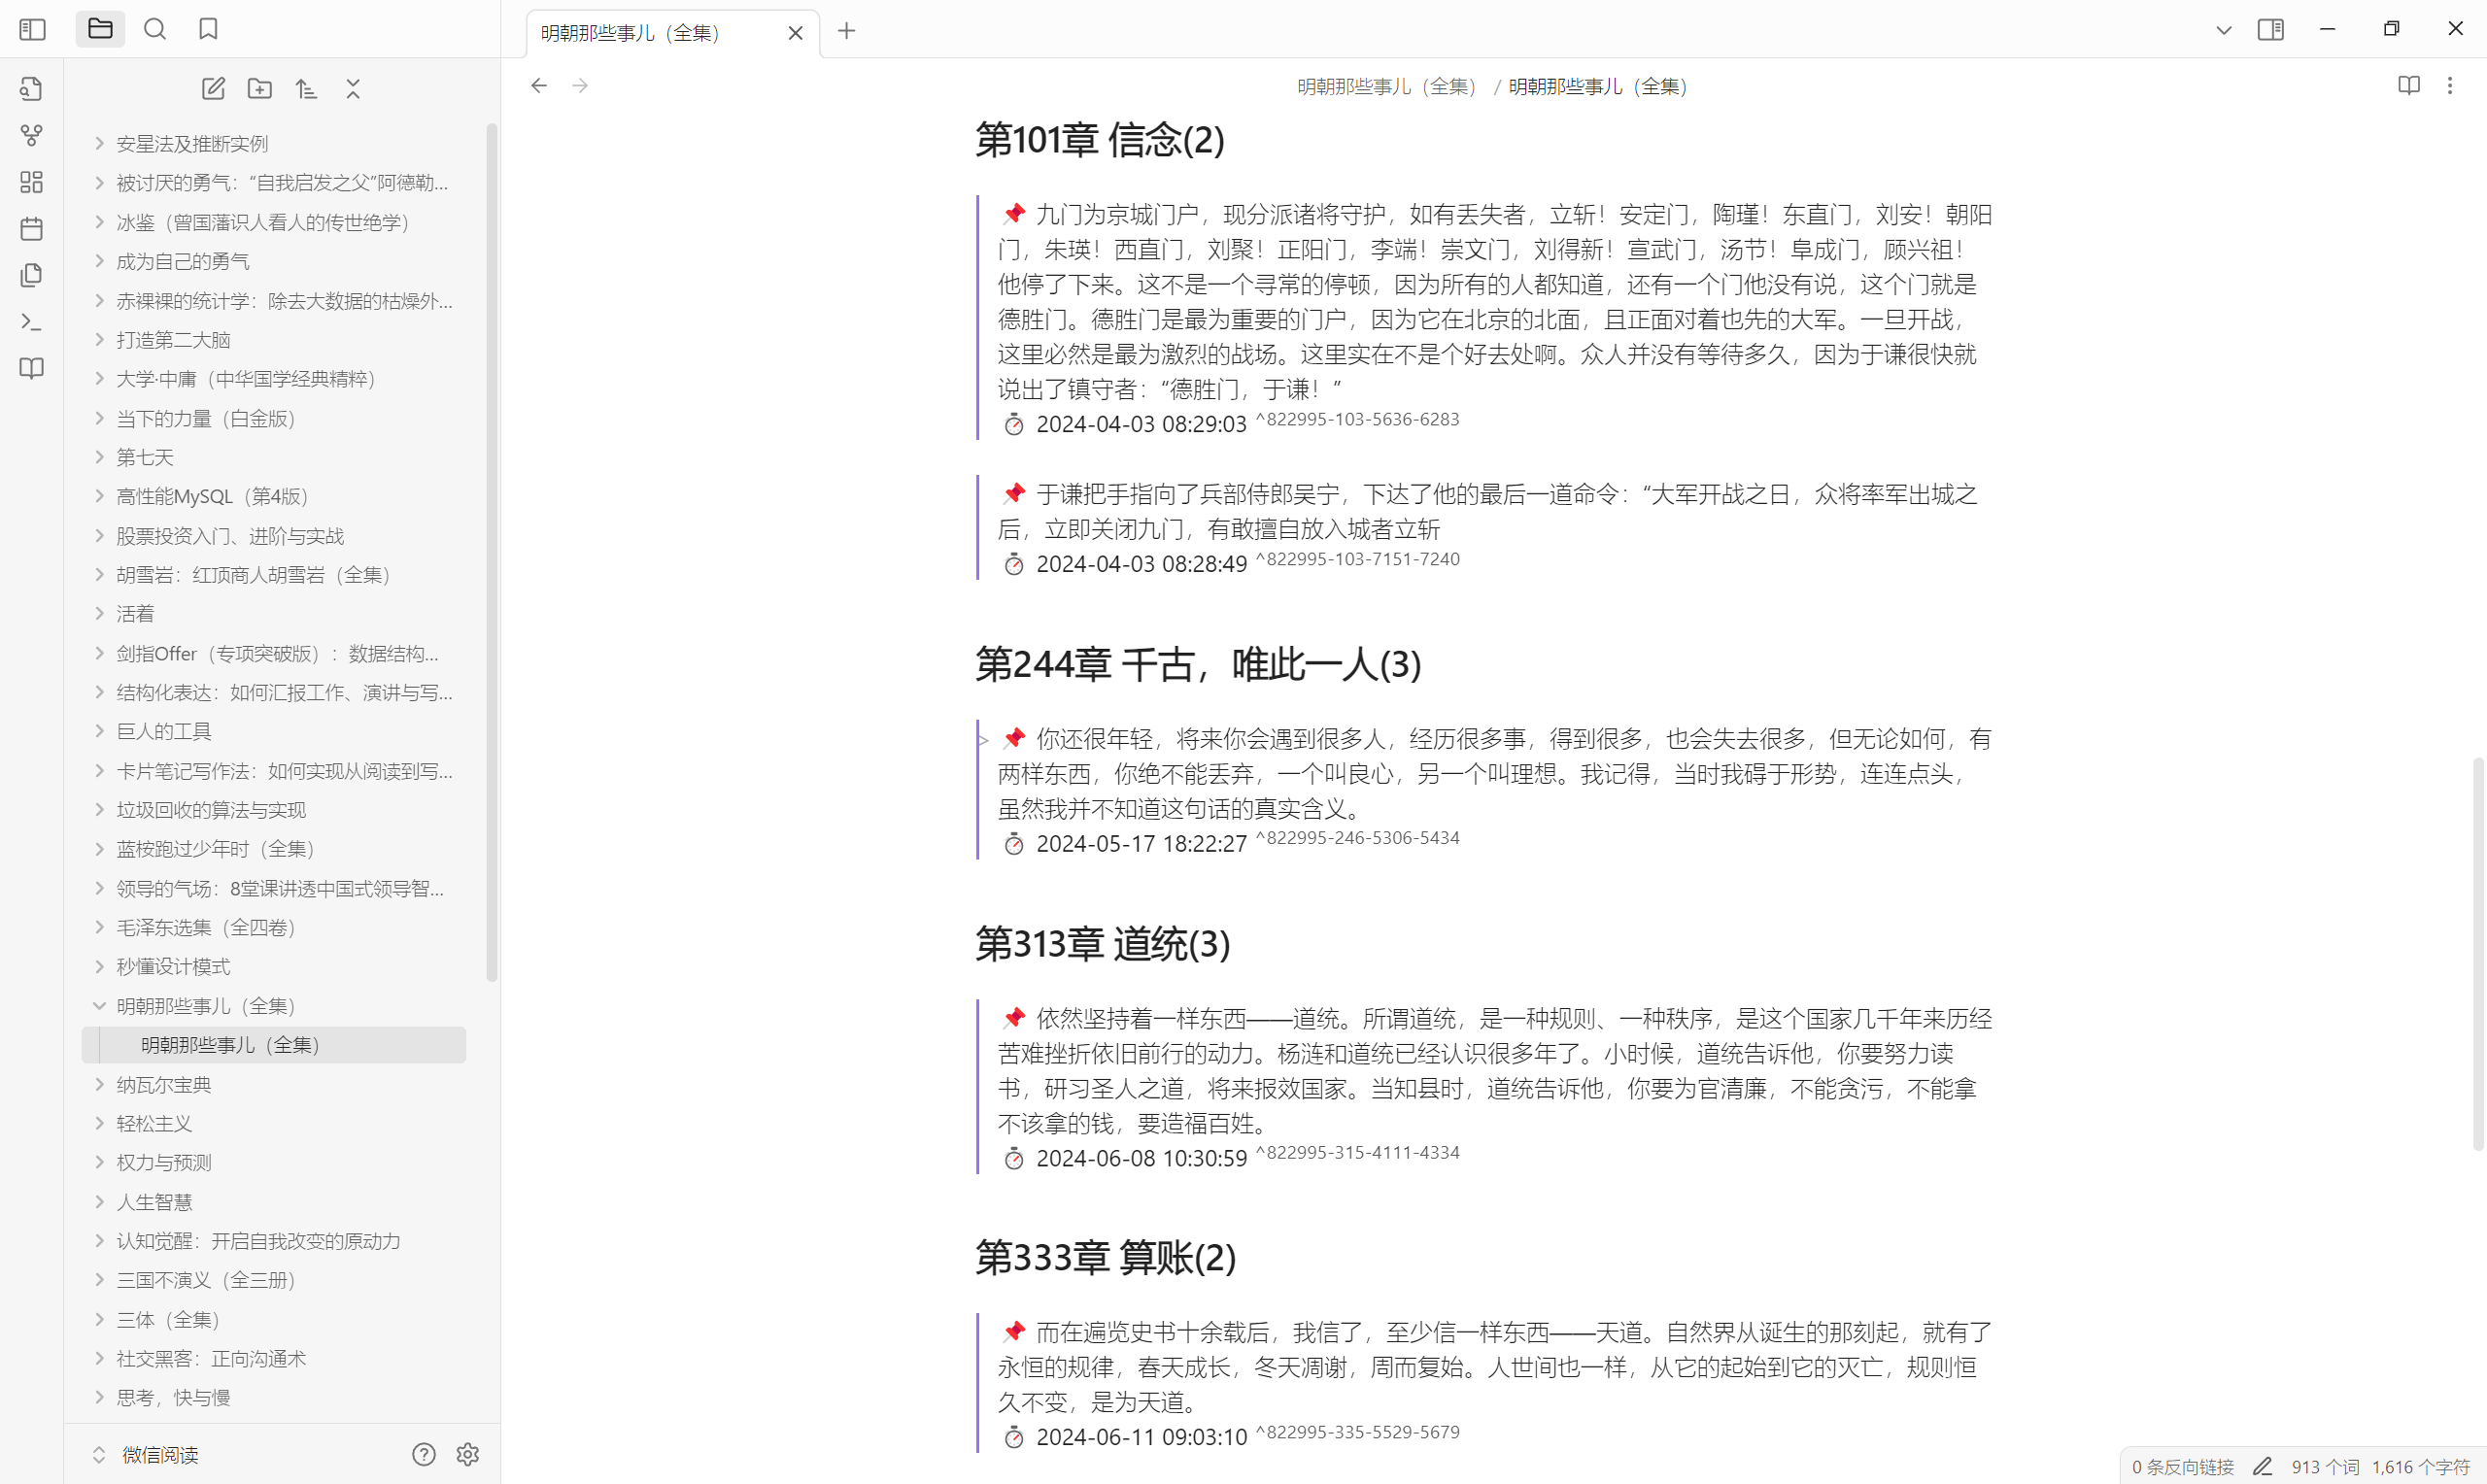
Task: Change sort order icon
Action: click(306, 89)
